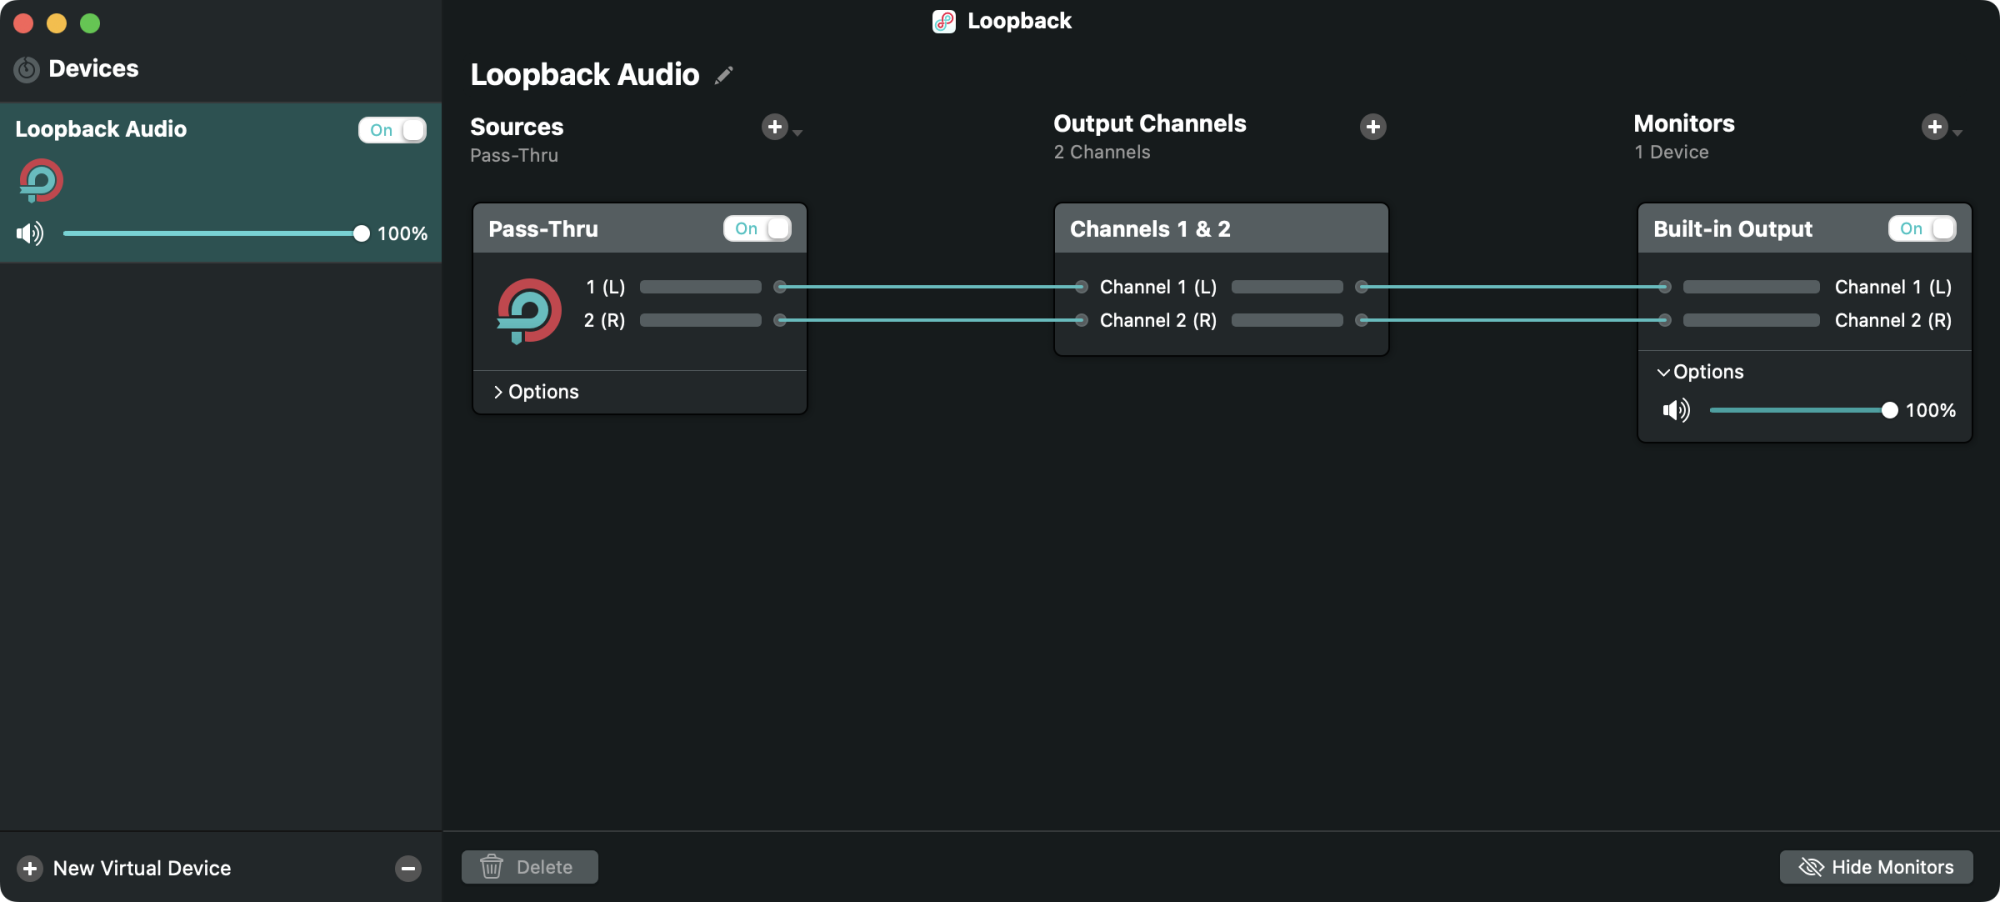Click the Loopback Audio device volume slider
Viewport: 2000px width, 902px height.
click(x=215, y=233)
